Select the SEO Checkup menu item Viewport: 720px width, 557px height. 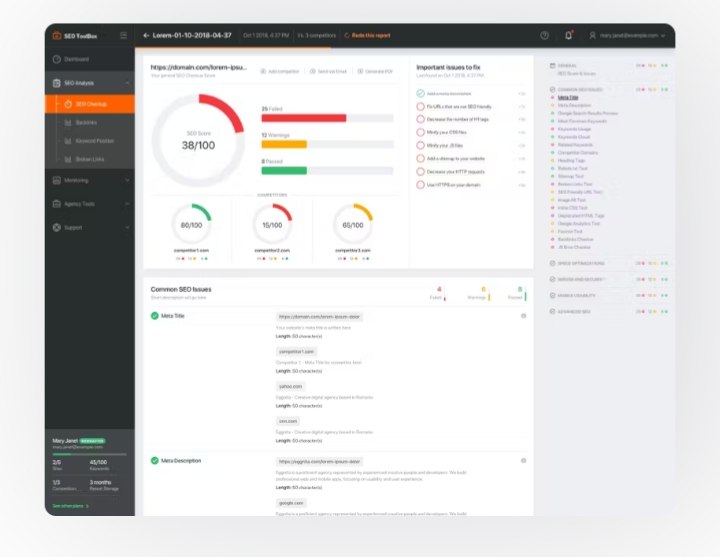point(90,104)
